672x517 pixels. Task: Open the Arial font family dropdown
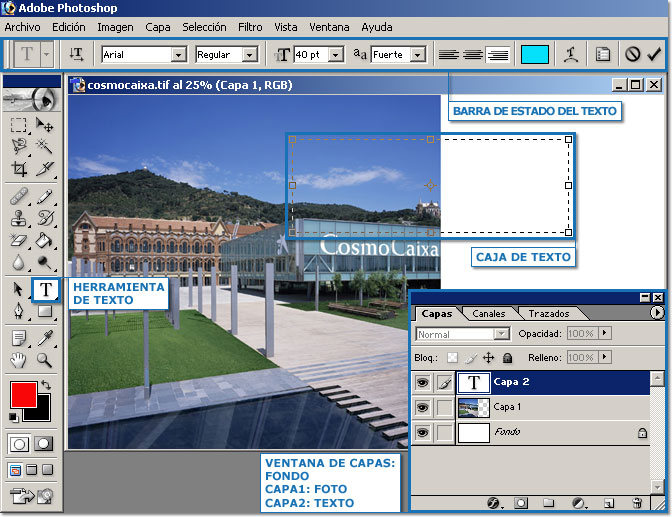(x=179, y=55)
